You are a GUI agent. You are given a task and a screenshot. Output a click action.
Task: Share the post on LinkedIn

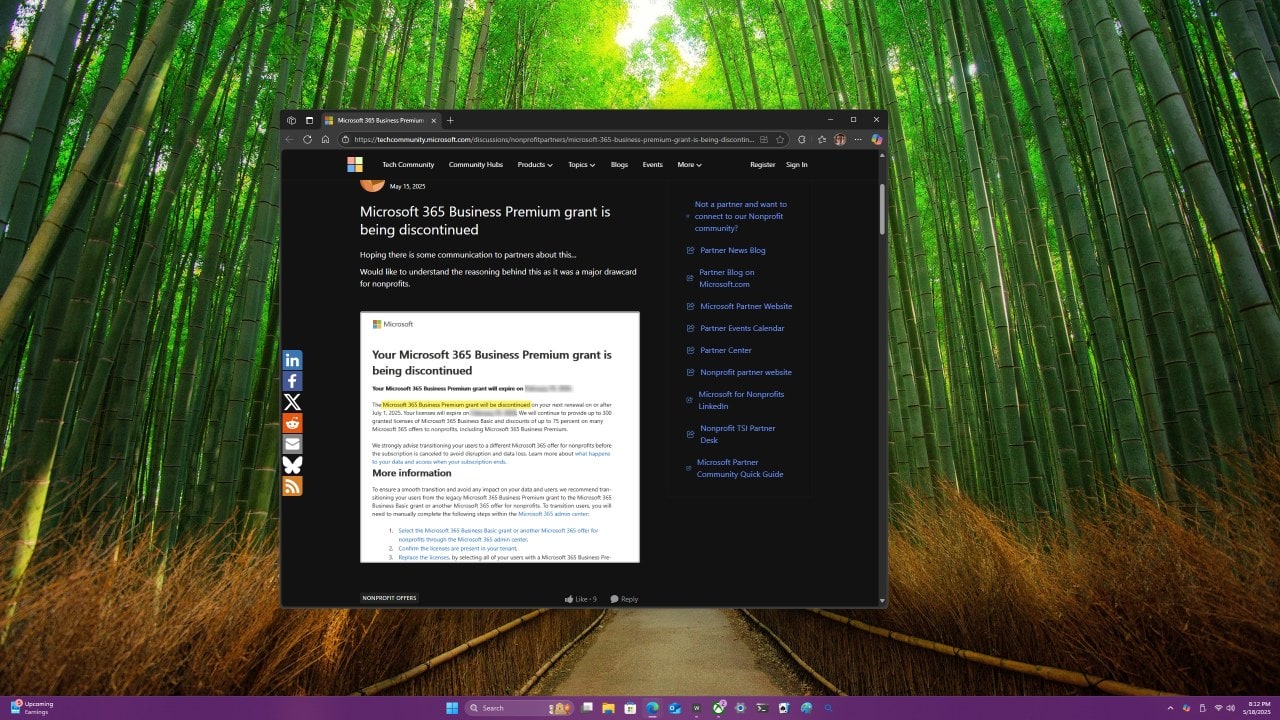pyautogui.click(x=292, y=359)
